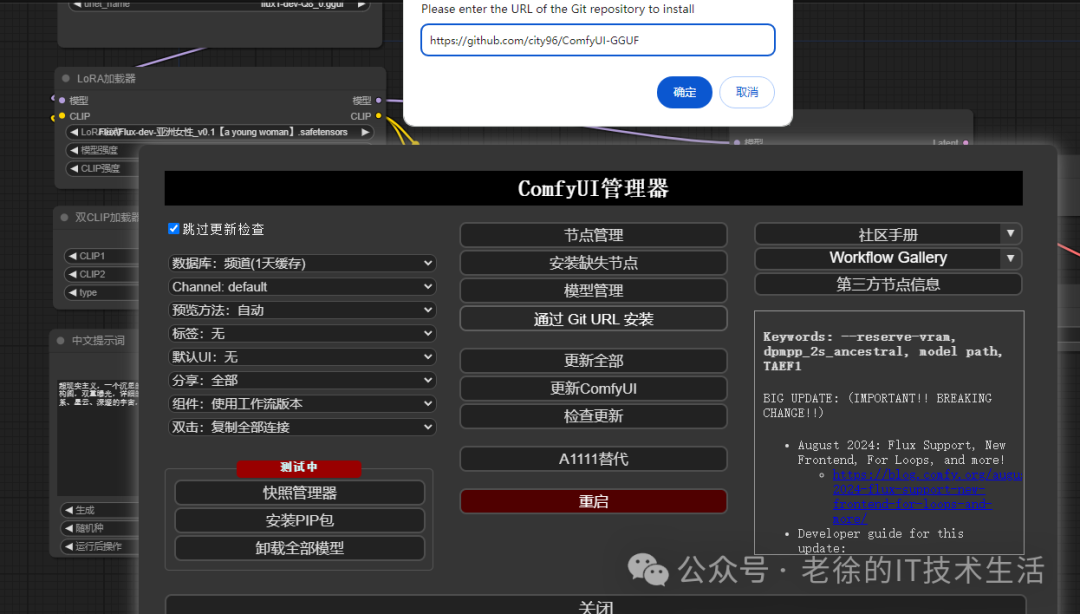Click left arrow of CLIP1 field

(x=72, y=256)
